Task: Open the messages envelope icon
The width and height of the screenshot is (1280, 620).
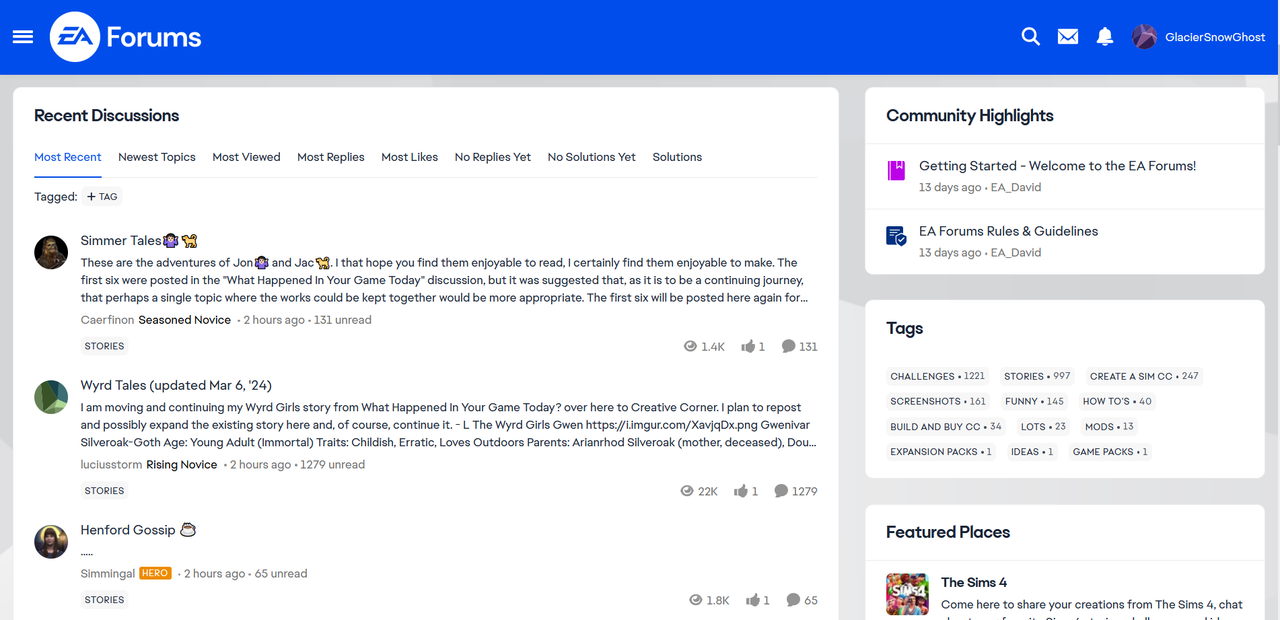Action: pos(1068,37)
